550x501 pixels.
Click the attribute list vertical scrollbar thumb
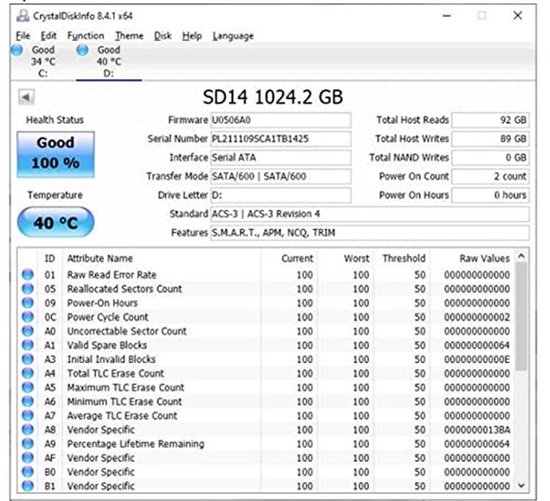click(521, 316)
